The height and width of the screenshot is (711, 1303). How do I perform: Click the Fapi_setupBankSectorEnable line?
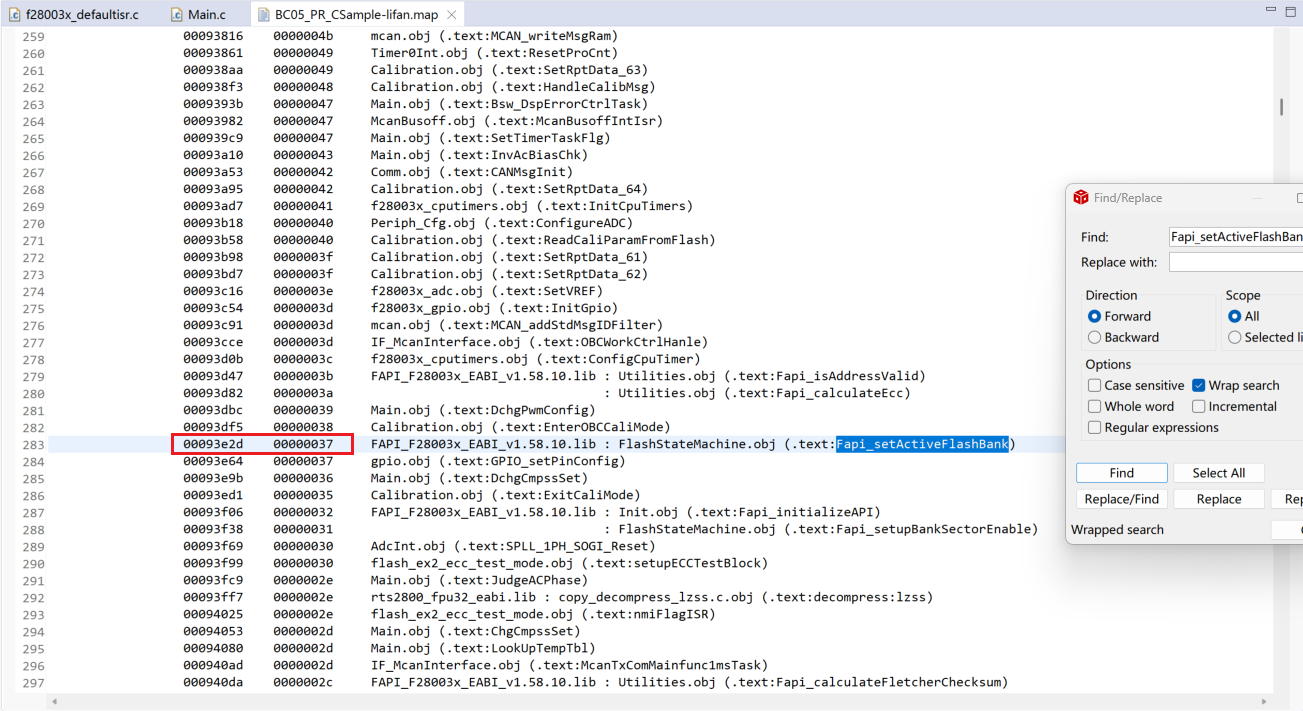(x=821, y=529)
